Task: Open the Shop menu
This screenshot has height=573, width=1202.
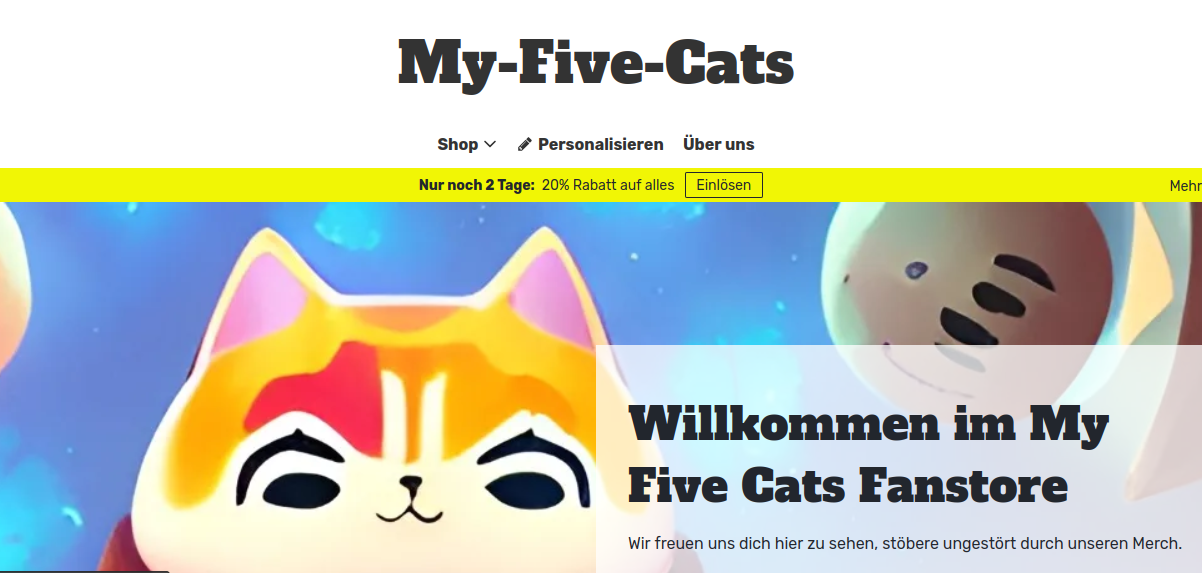Action: tap(466, 144)
